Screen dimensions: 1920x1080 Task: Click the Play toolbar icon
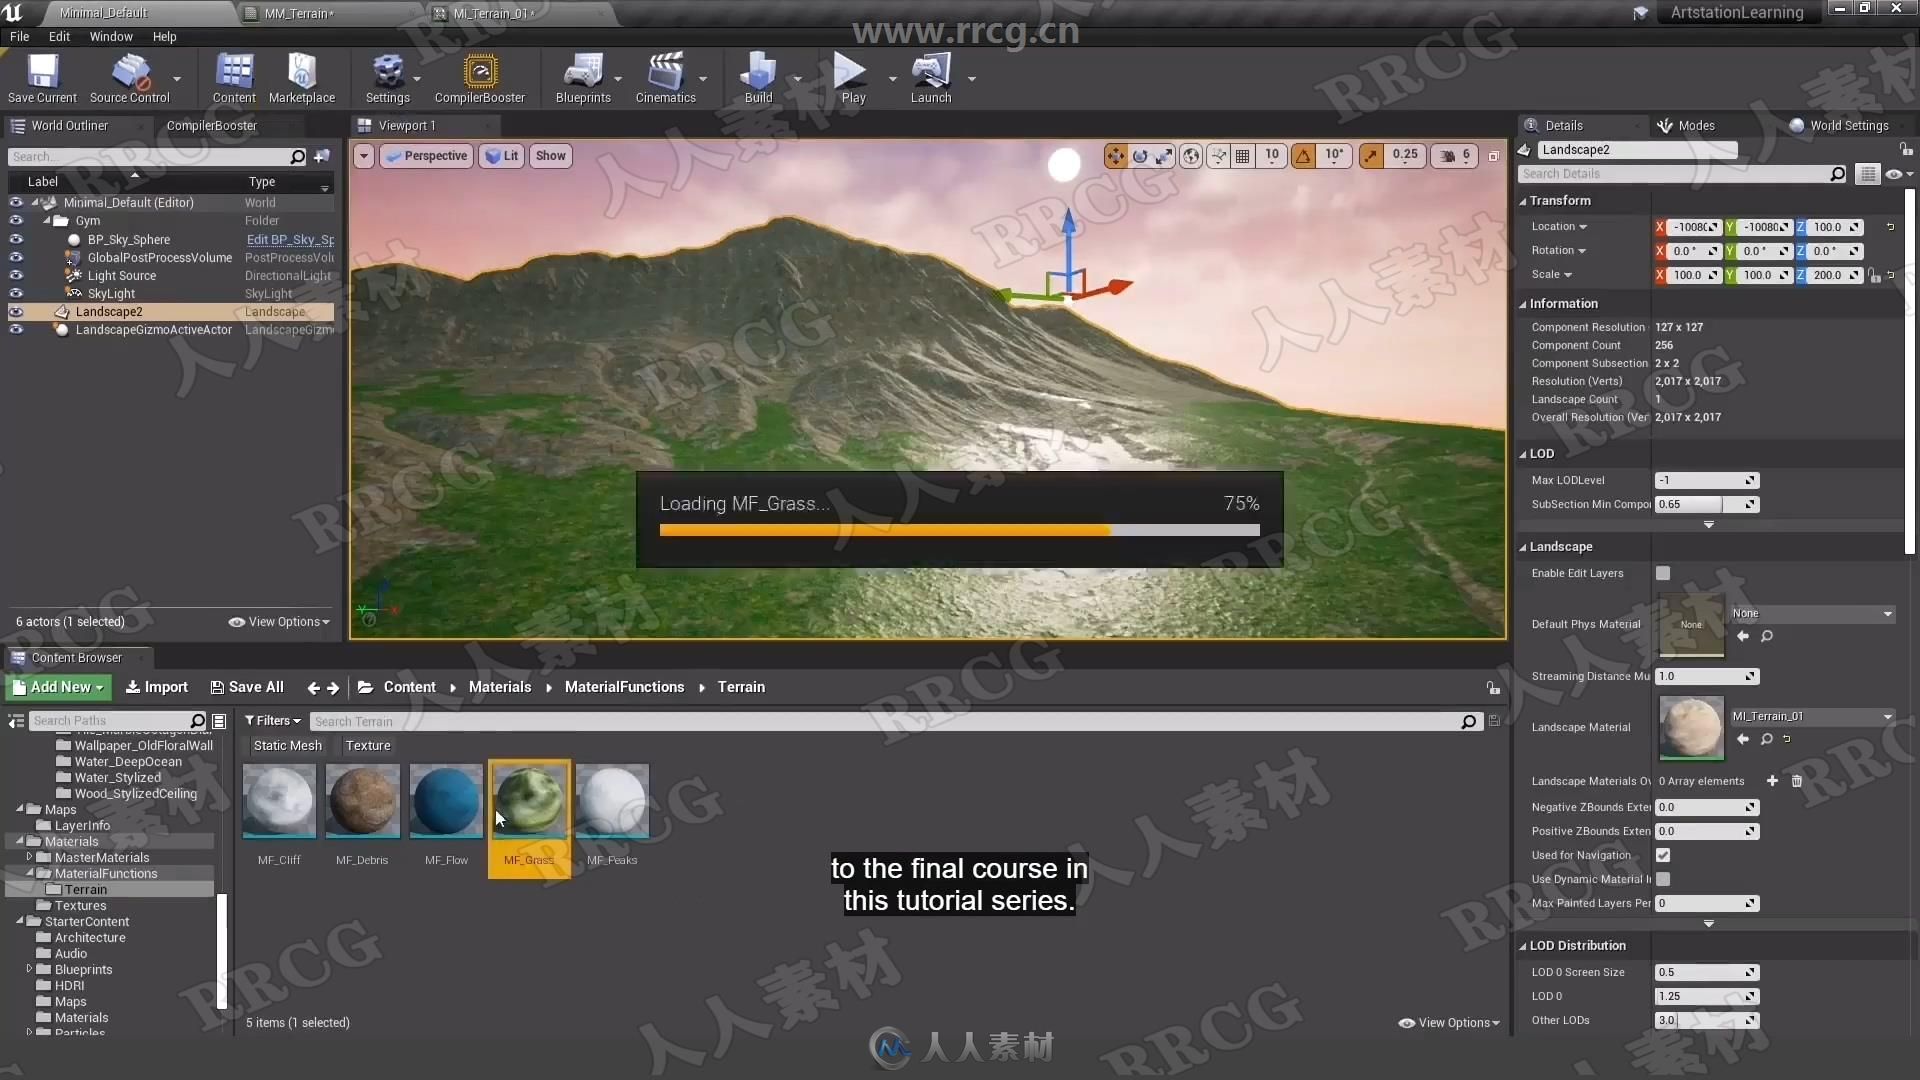tap(853, 78)
